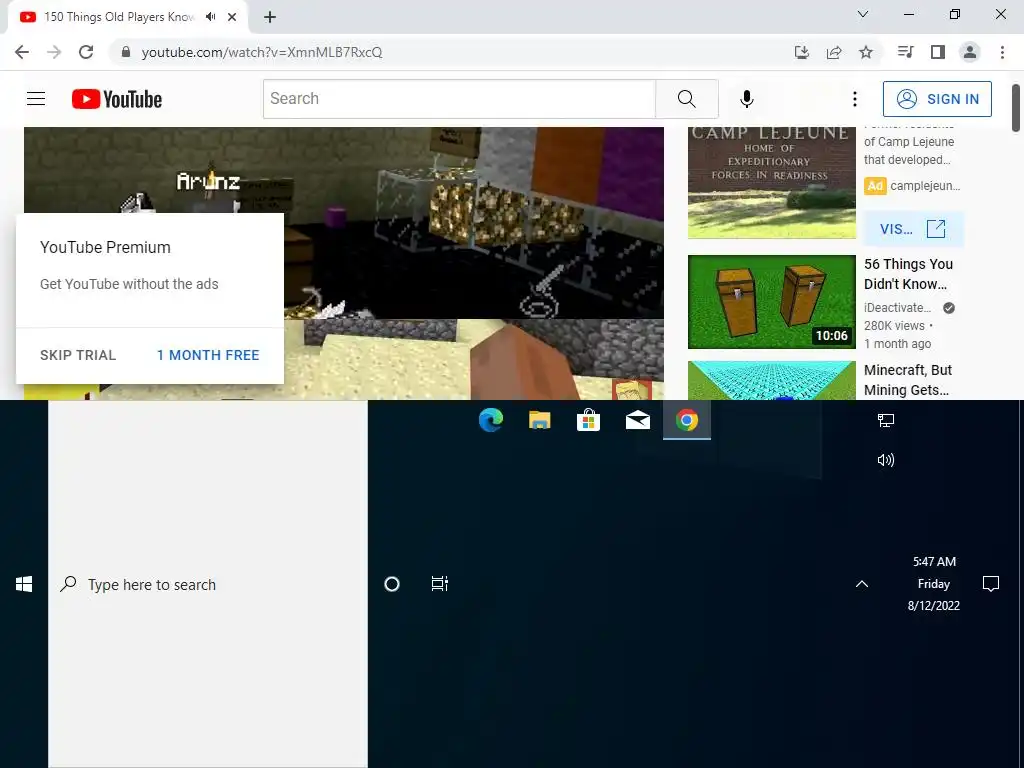Open '56 Things You Didn't Know' title
1024x768 pixels.
tap(908, 274)
